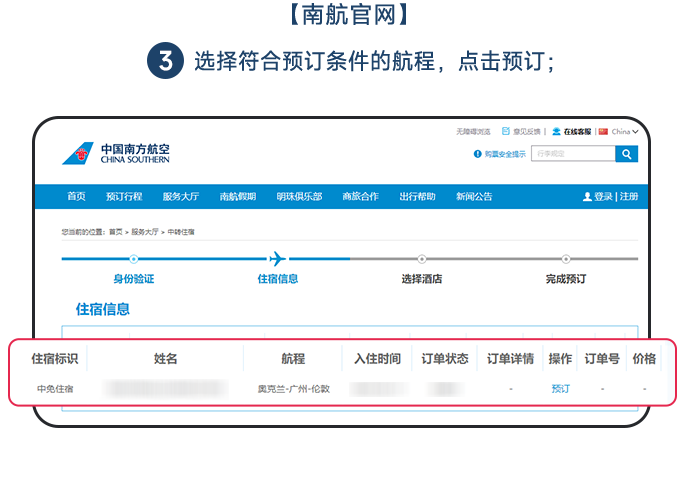The image size is (696, 491).
Task: Click the 无障碍浏览 link
Action: pos(473,132)
